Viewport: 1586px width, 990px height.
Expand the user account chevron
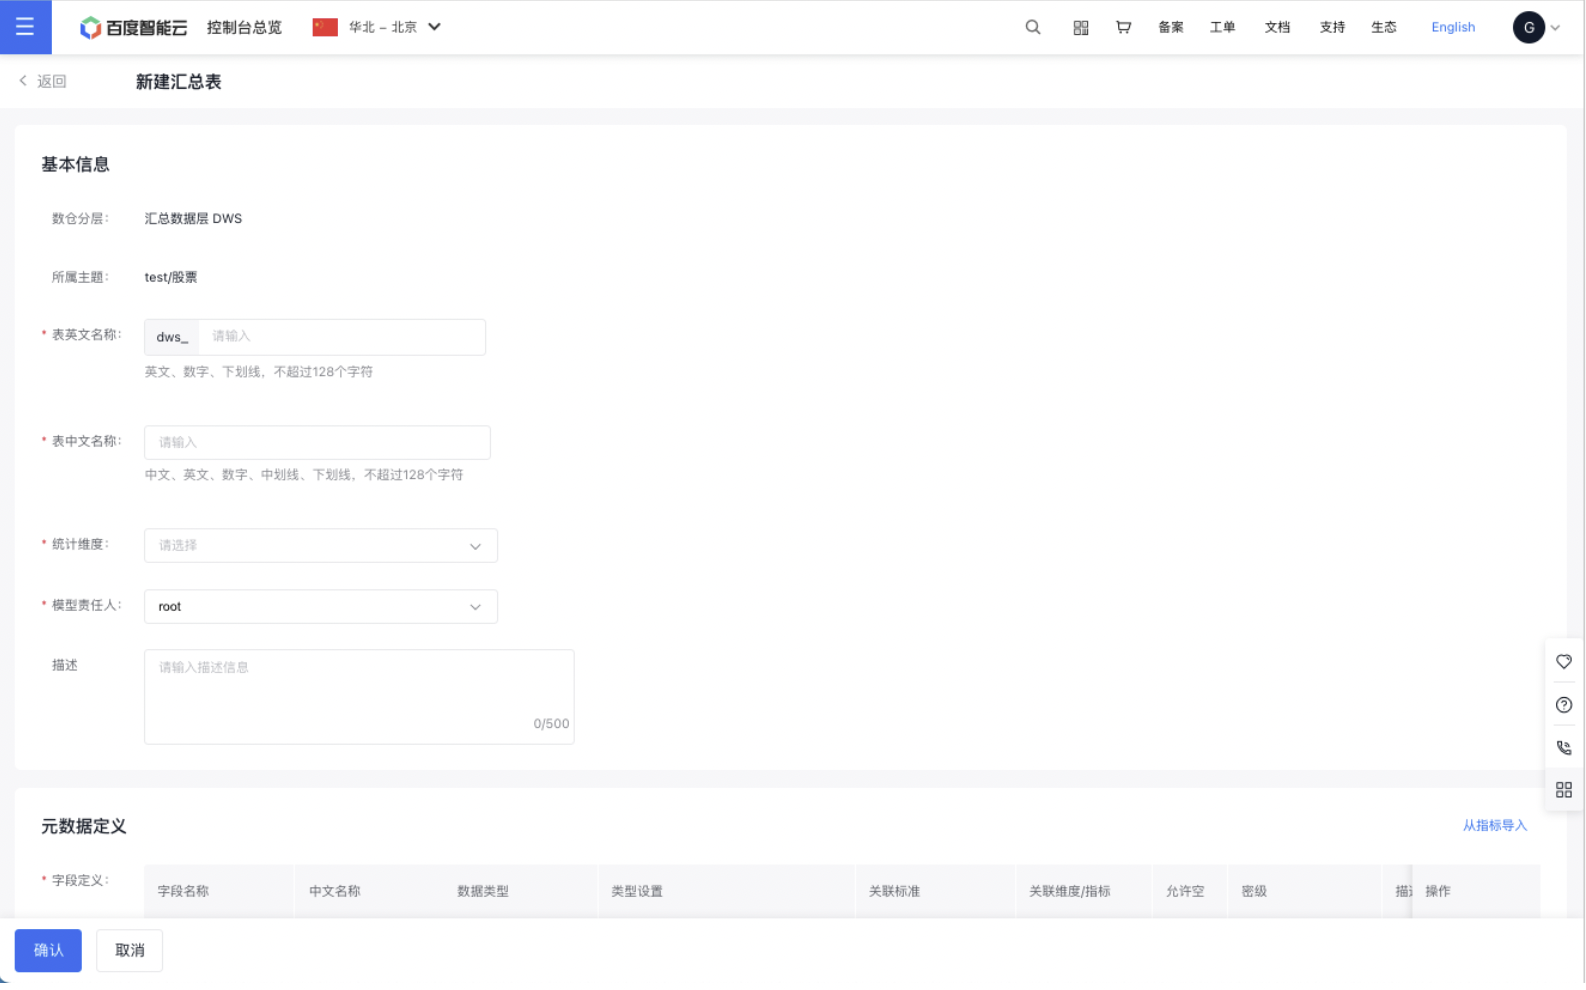tap(1555, 28)
